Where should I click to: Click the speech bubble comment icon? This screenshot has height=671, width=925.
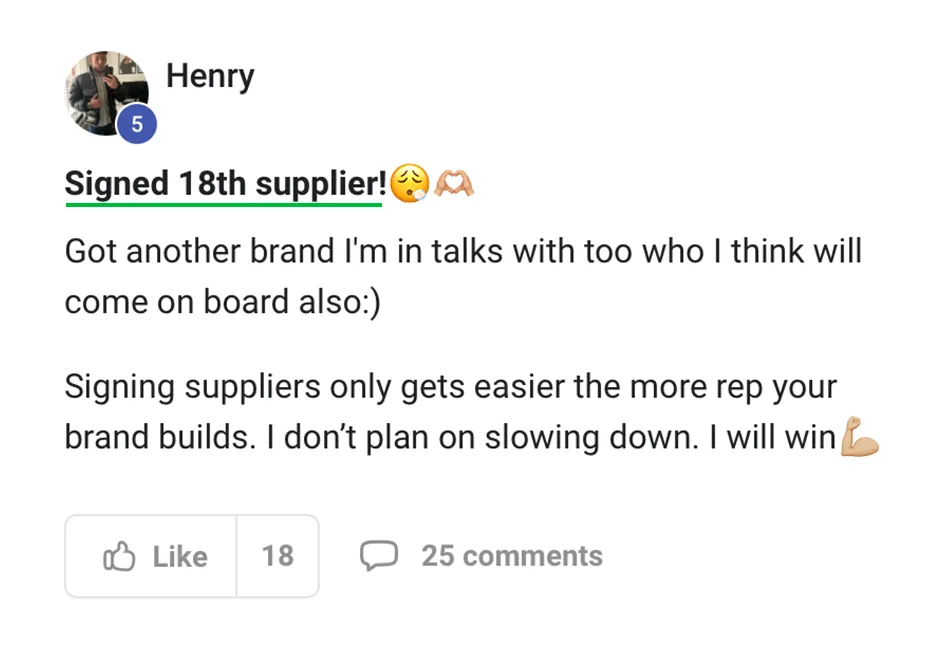pos(379,556)
